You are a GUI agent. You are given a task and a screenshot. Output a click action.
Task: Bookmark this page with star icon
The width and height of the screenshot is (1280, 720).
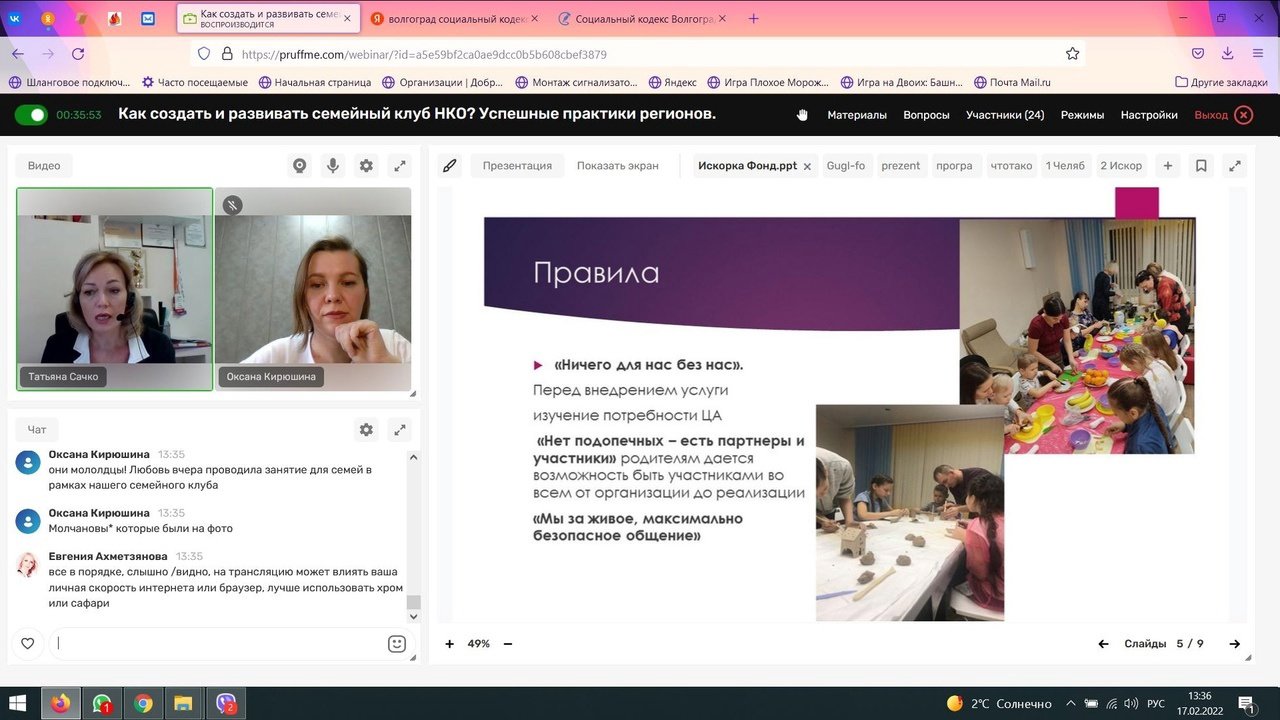point(1072,54)
